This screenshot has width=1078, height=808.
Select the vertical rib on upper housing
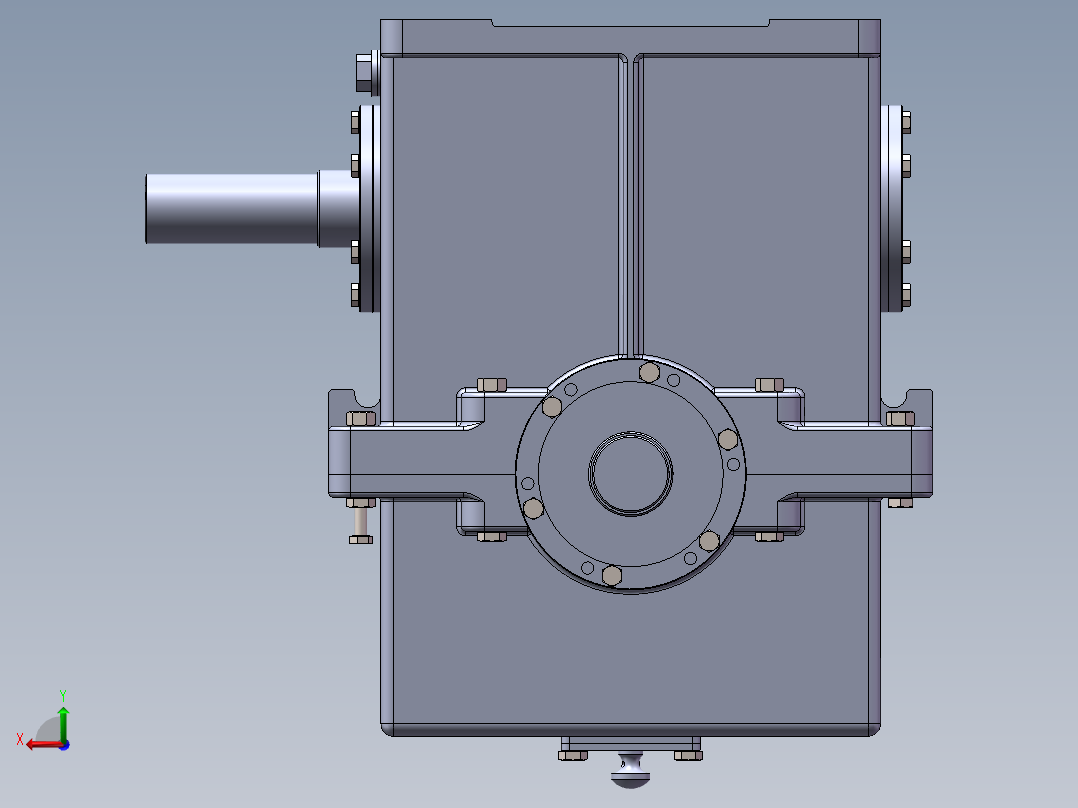tap(630, 206)
